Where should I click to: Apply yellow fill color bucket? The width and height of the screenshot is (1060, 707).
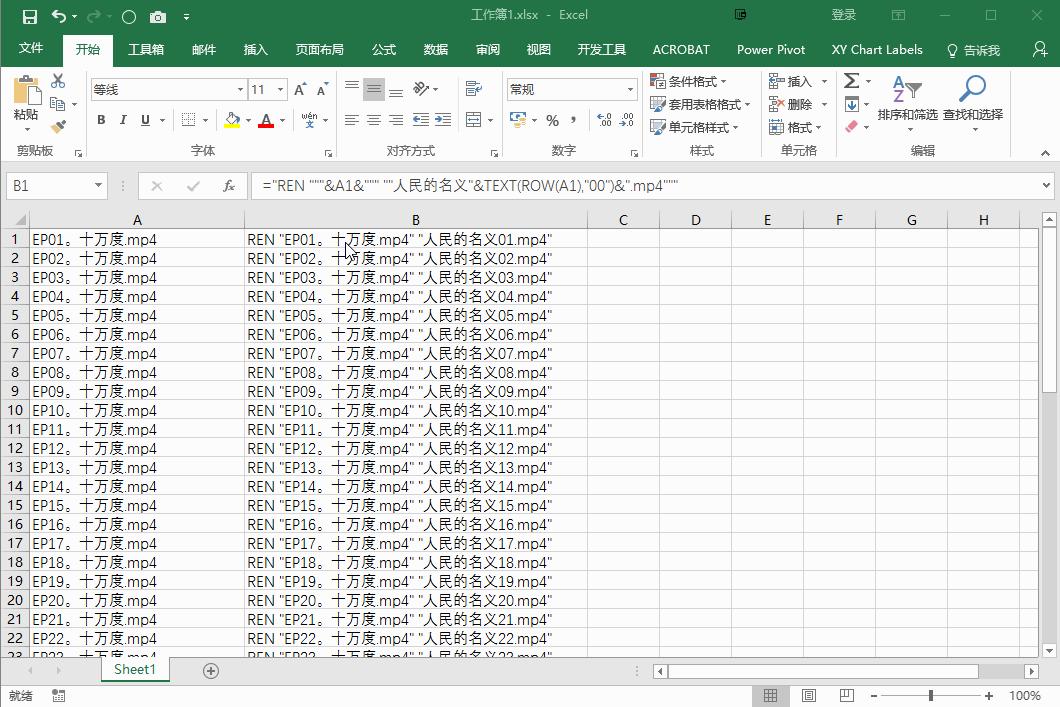point(232,120)
